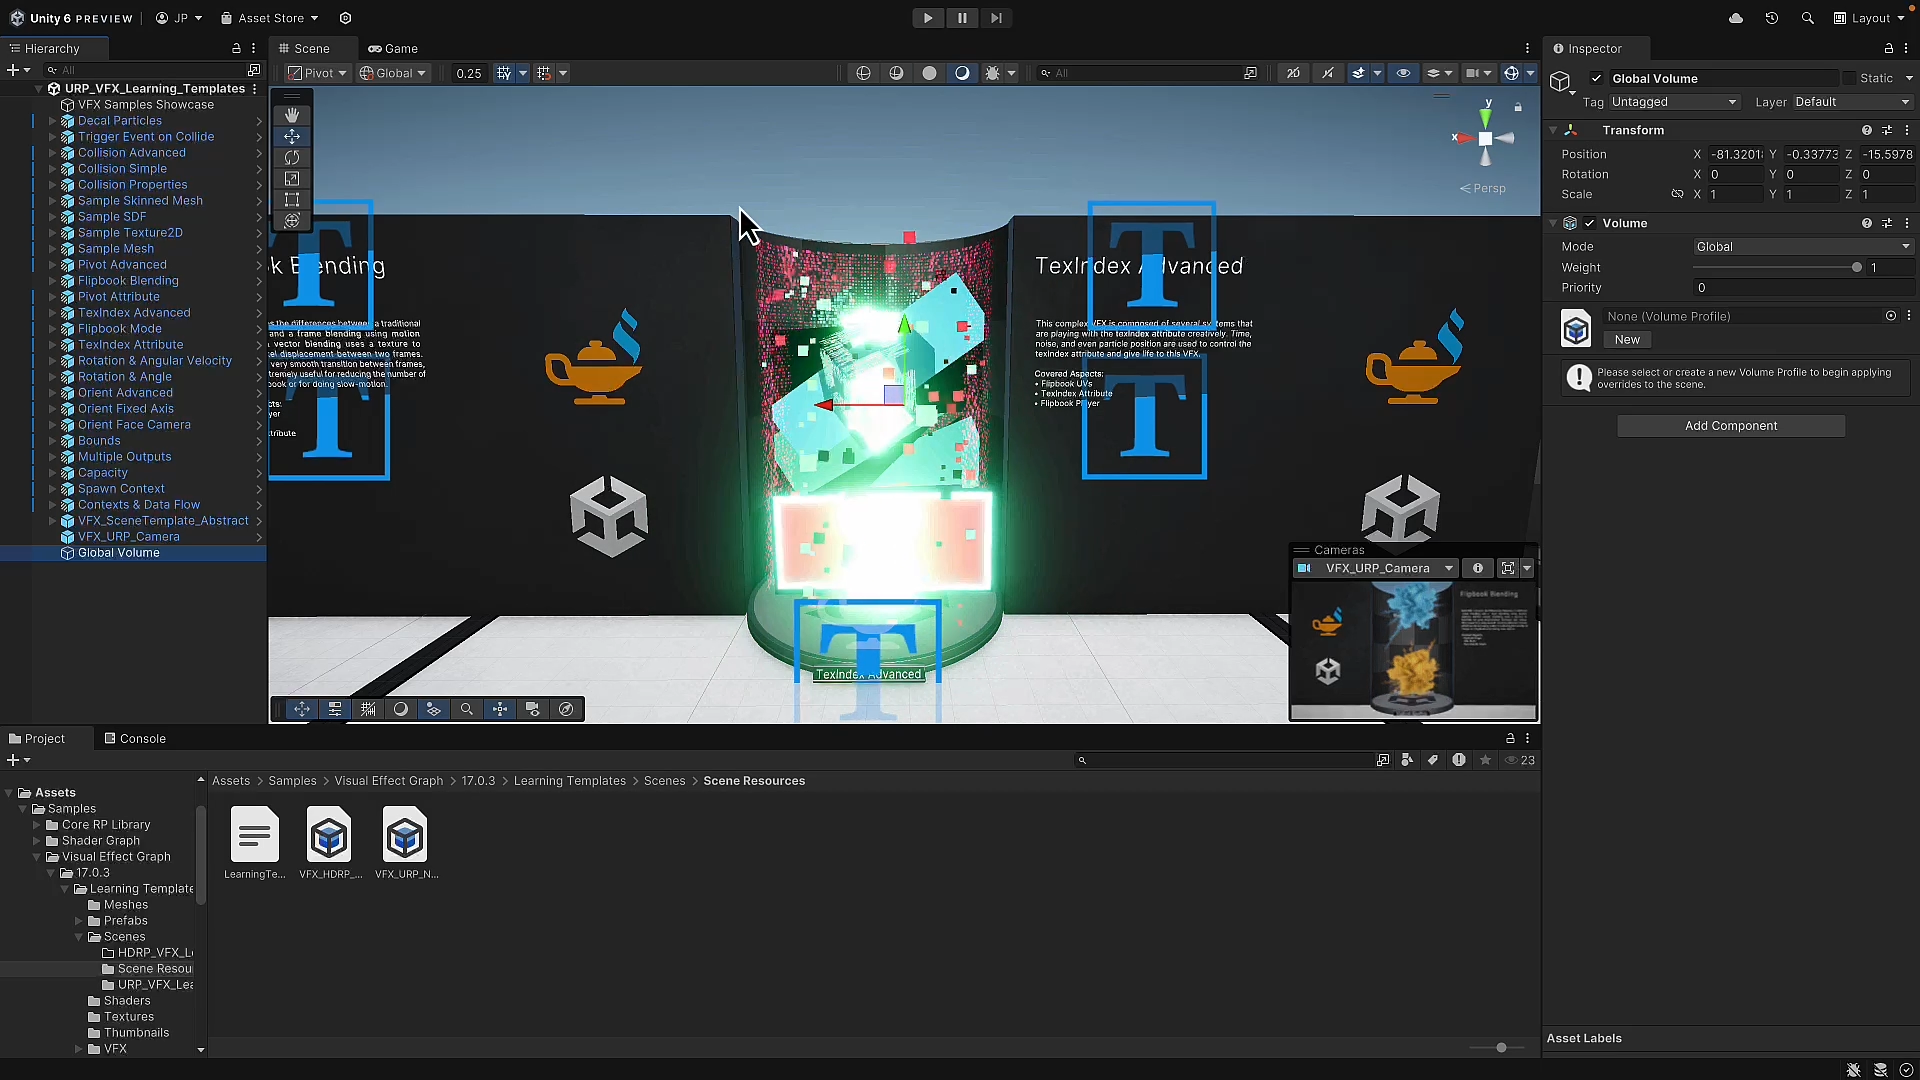Open the Mode dropdown set to Global
The width and height of the screenshot is (1920, 1080).
pos(1800,246)
